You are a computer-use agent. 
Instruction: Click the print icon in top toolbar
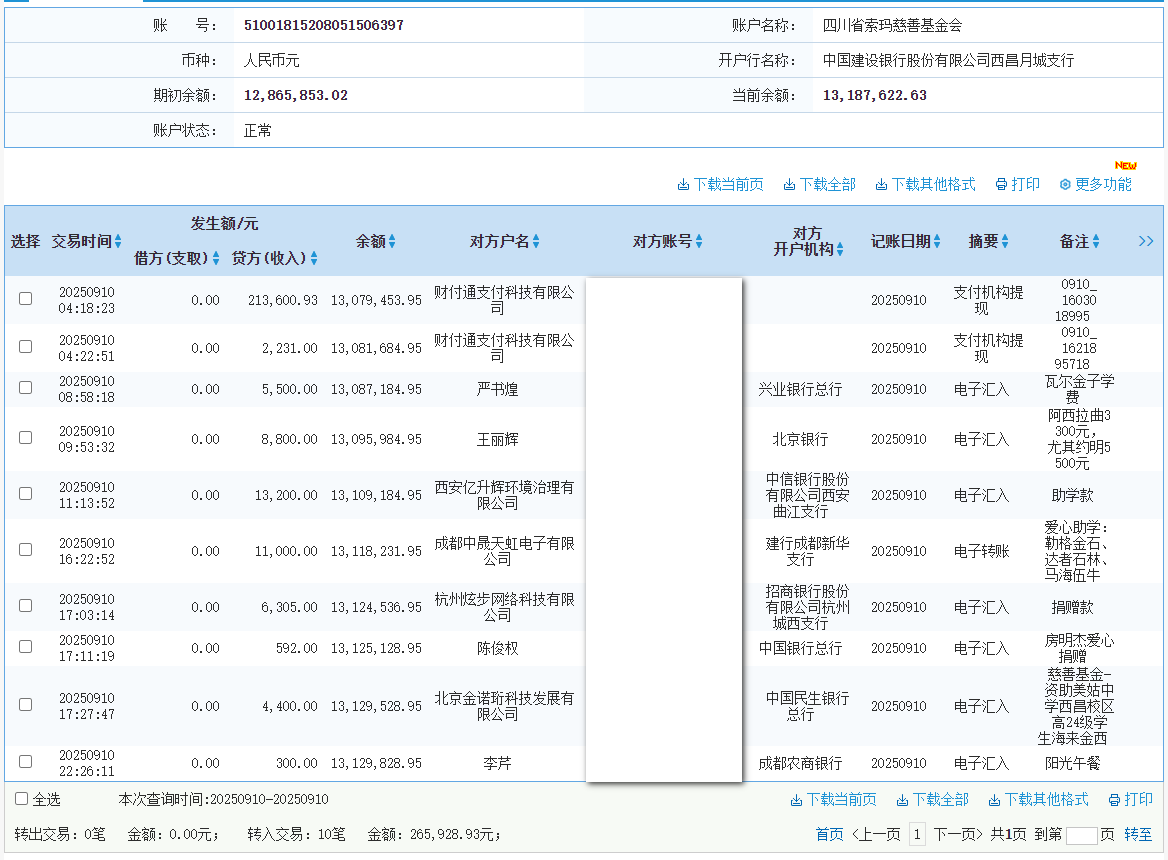pyautogui.click(x=1001, y=185)
